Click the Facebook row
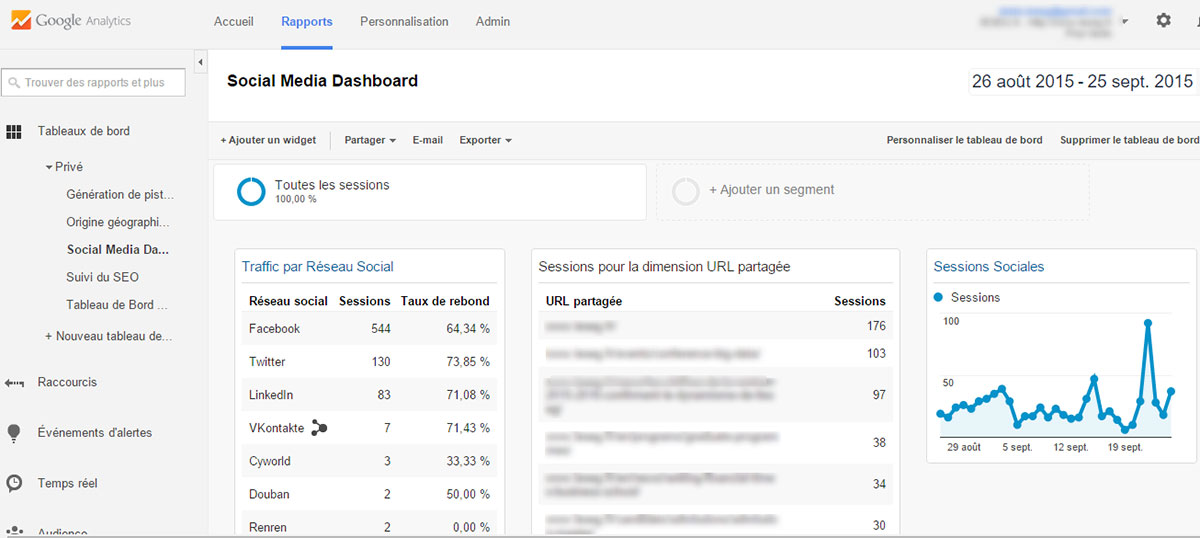The width and height of the screenshot is (1200, 538). (x=369, y=329)
